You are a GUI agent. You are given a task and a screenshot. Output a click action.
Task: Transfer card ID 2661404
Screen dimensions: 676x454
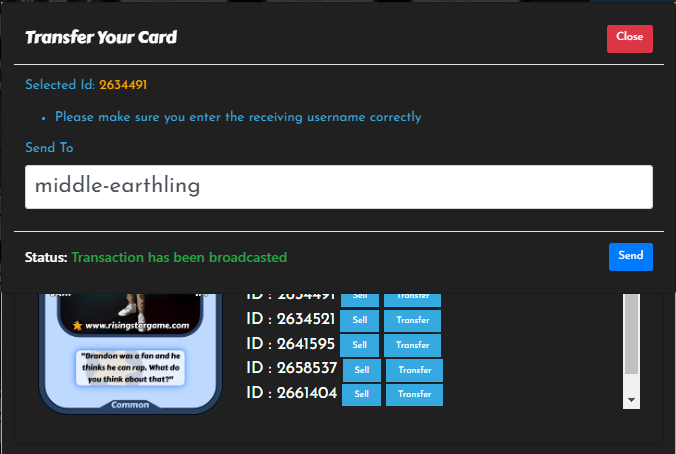[x=414, y=395]
